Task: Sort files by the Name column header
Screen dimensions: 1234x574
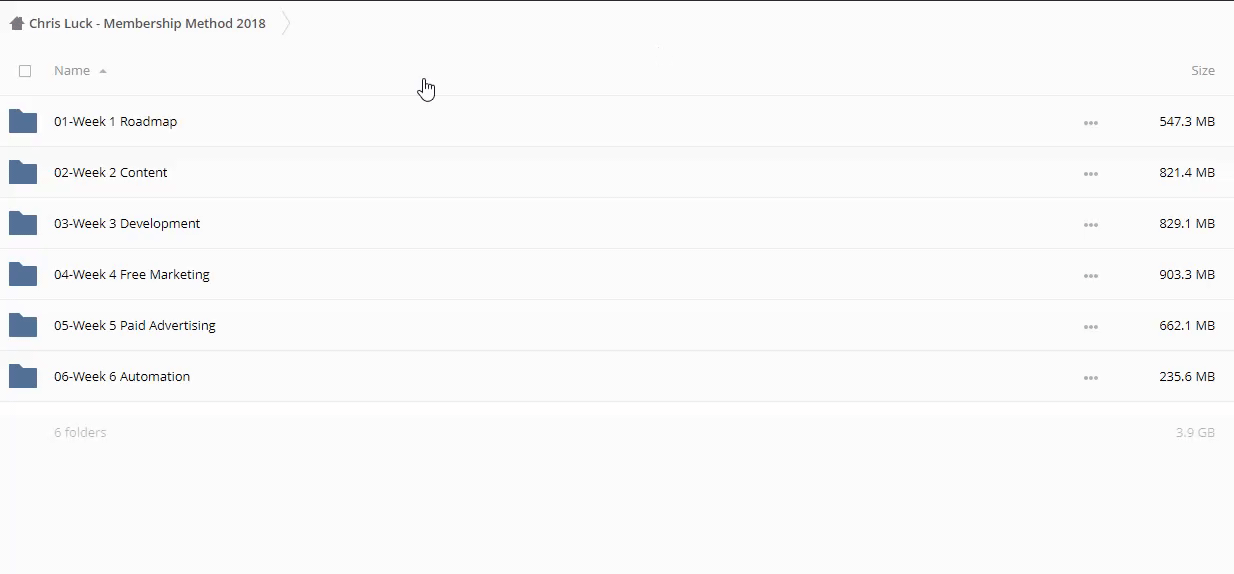Action: point(72,71)
